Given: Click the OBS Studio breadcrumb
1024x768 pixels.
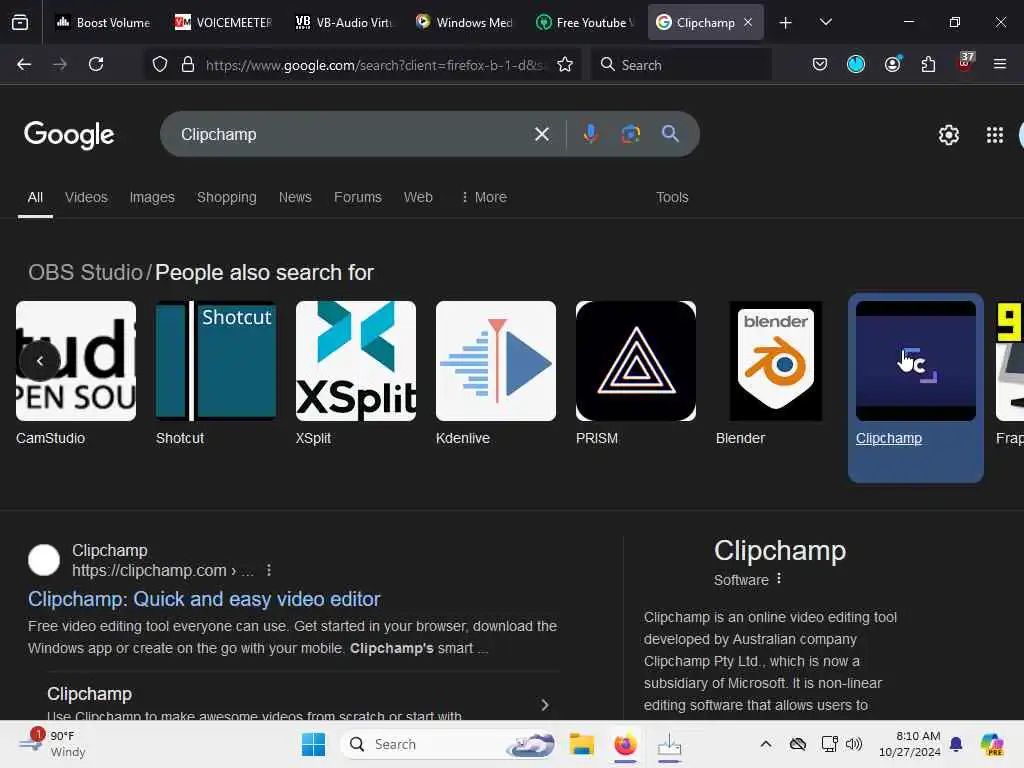Looking at the screenshot, I should 86,272.
